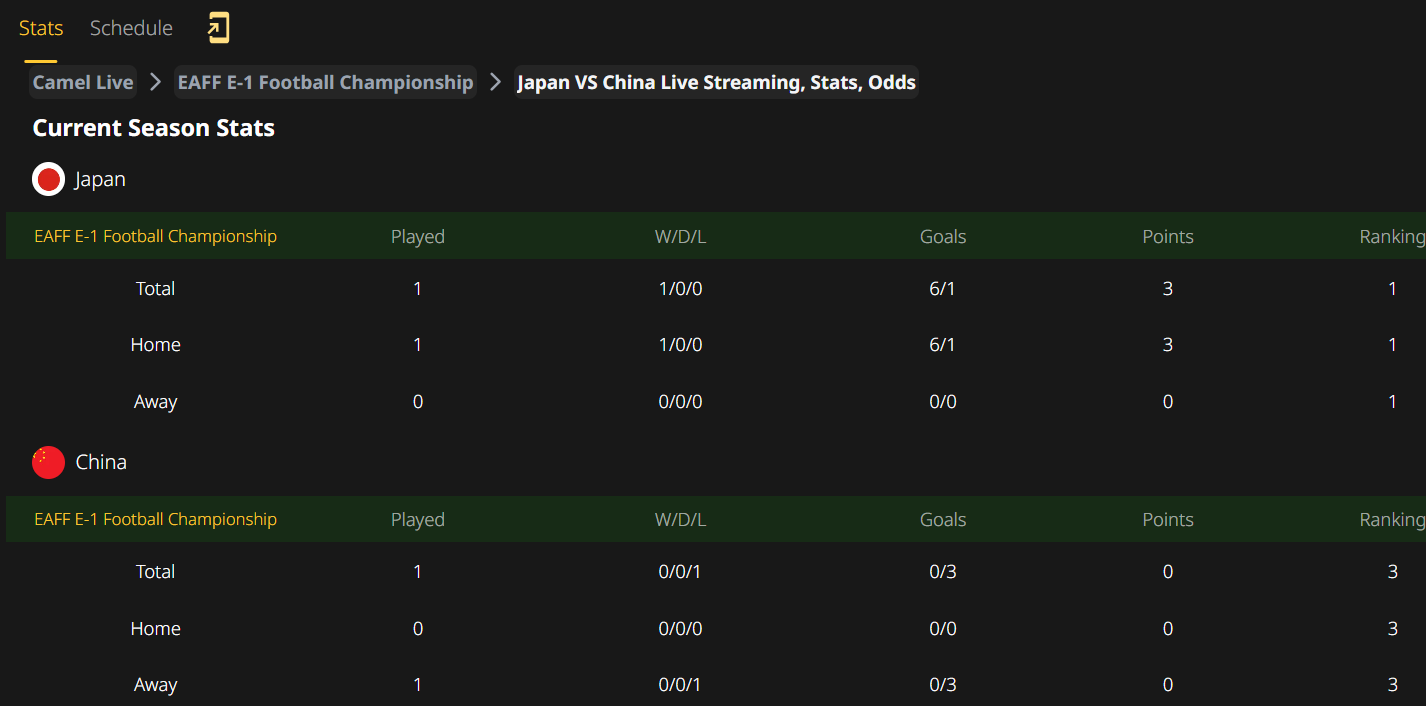Viewport: 1426px width, 706px height.
Task: Click Current Season Stats heading
Action: click(154, 128)
